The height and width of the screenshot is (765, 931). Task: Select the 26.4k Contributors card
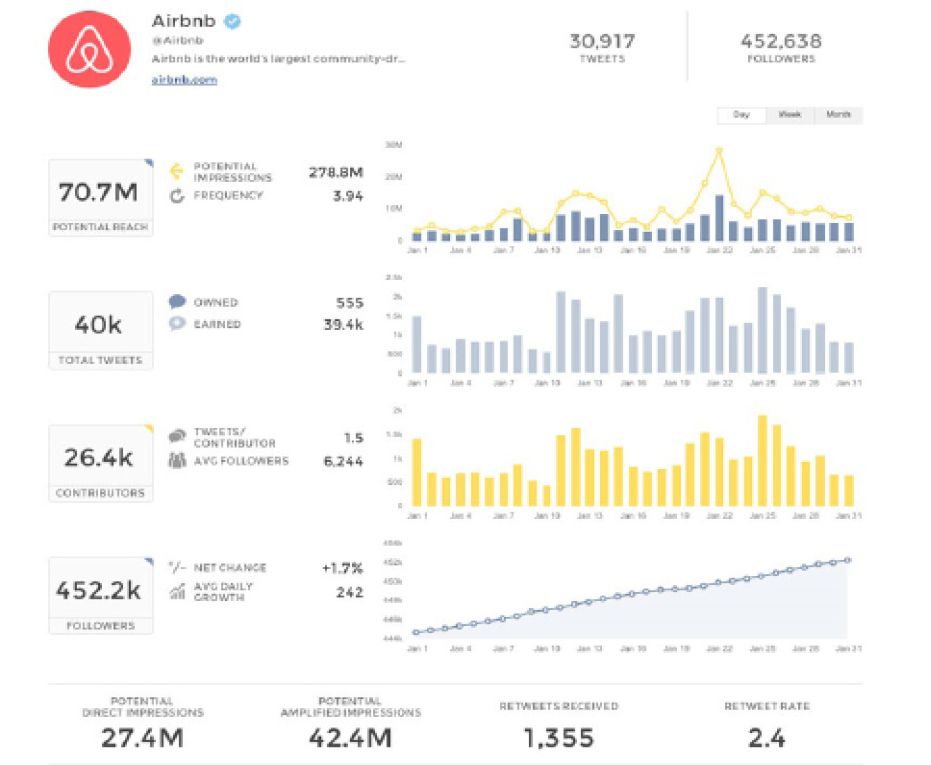100,463
